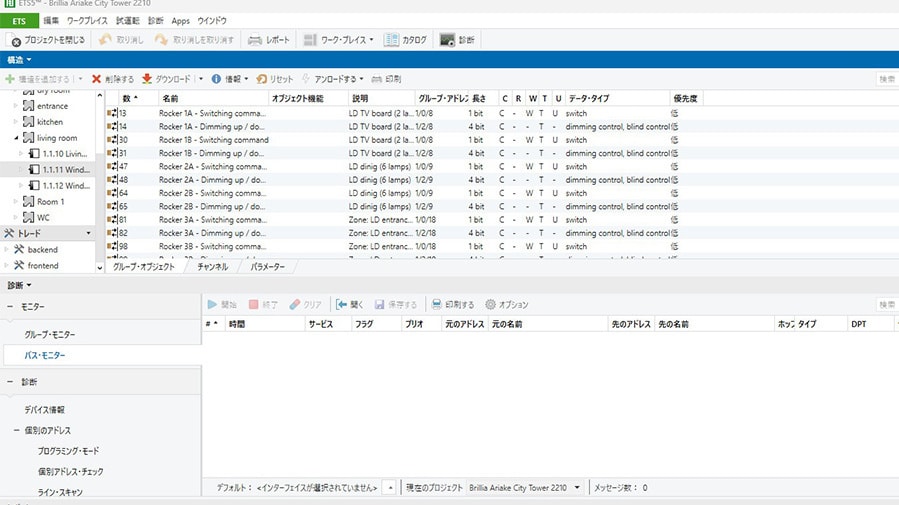
Task: Click the Download (ダウンロード) arrow icon
Action: pyautogui.click(x=147, y=79)
